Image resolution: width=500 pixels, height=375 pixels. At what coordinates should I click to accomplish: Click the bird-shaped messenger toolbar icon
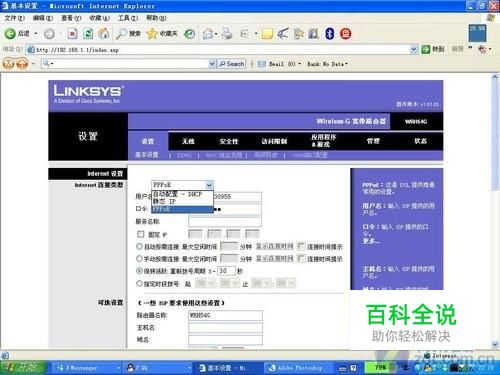[x=283, y=34]
